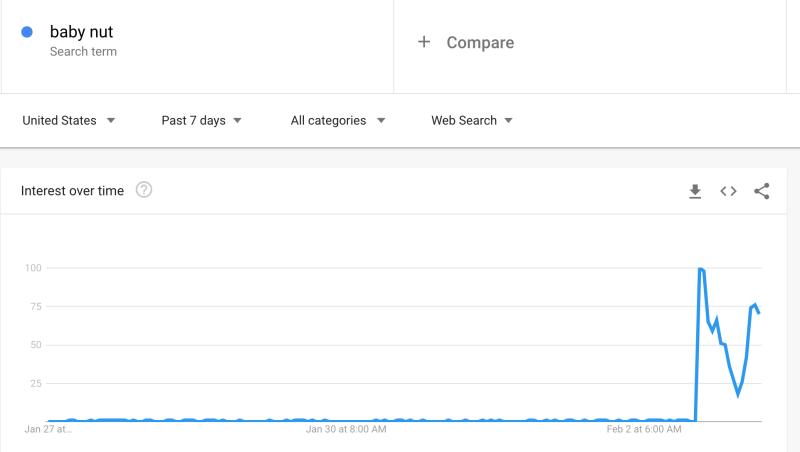
Task: Click the Interest over time heading
Action: coord(72,191)
